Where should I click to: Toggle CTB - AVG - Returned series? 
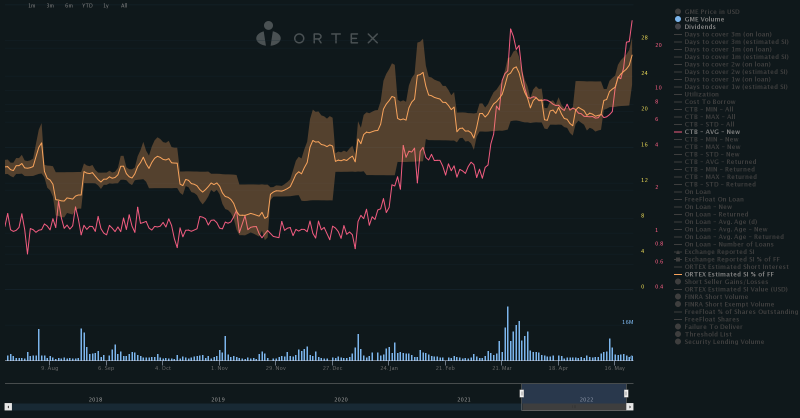pos(715,162)
